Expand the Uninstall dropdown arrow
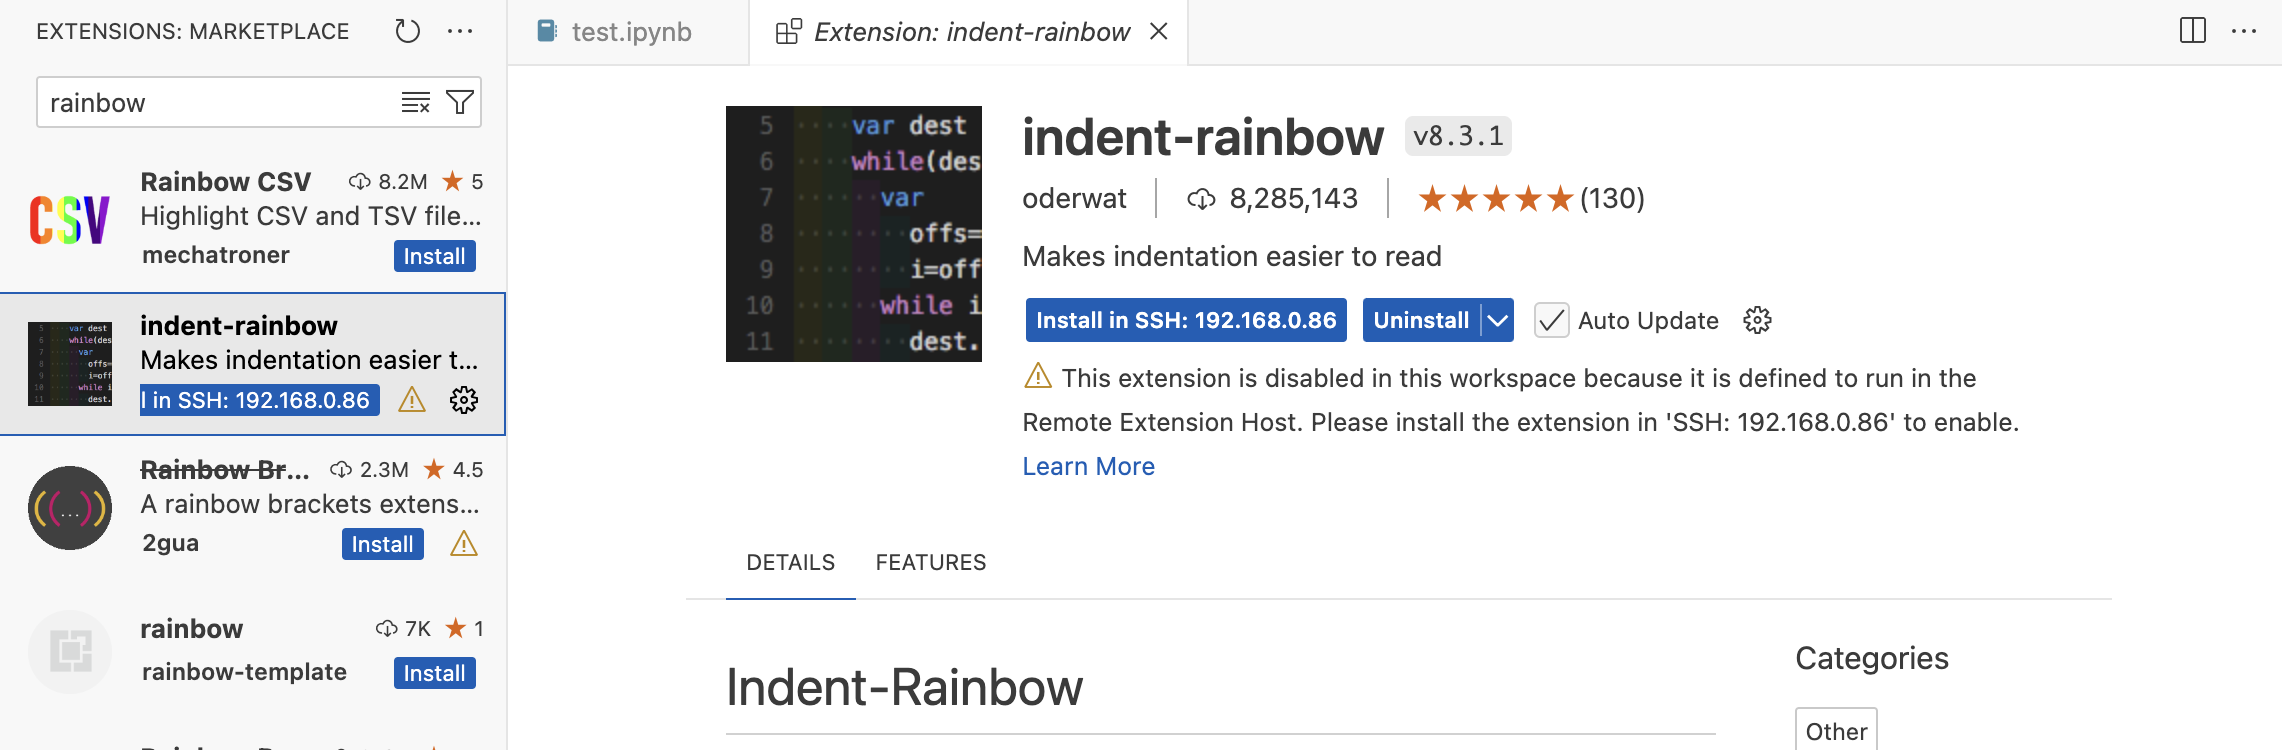This screenshot has width=2282, height=750. pyautogui.click(x=1497, y=320)
